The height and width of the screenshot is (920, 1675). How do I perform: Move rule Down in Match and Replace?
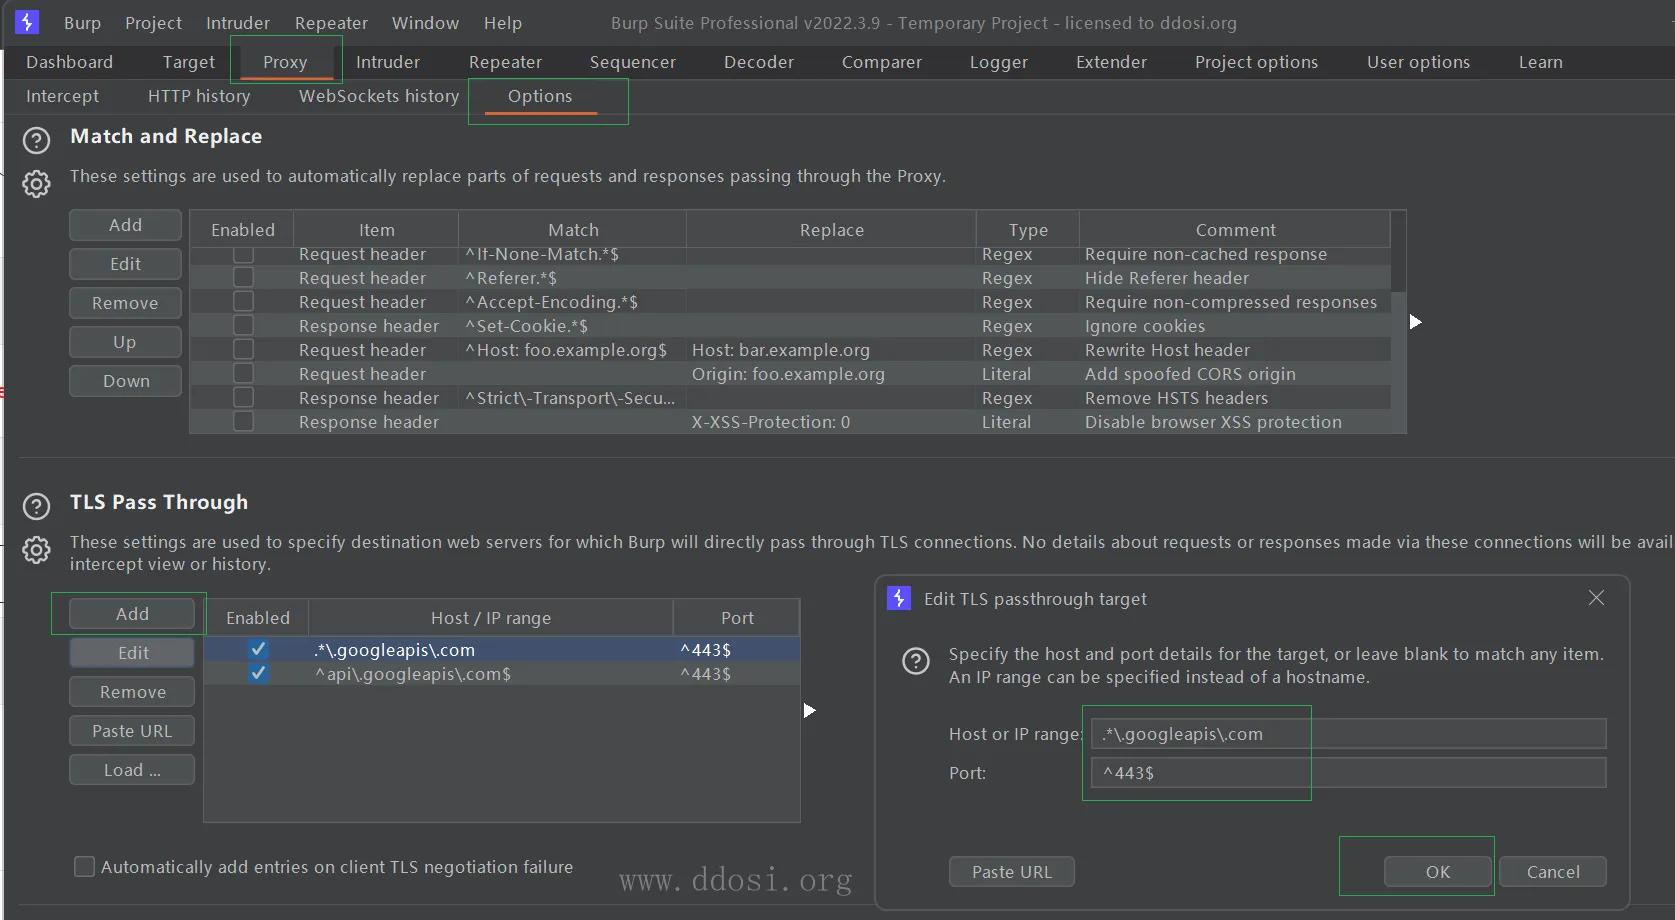[x=125, y=381]
